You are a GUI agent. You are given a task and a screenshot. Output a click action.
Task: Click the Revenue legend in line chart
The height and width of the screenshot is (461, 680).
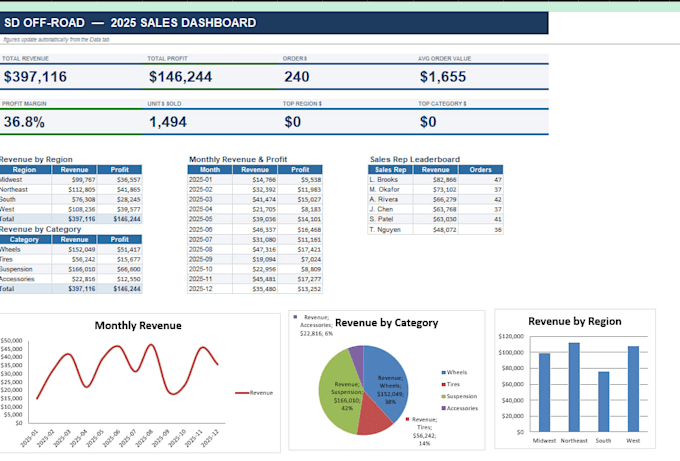coord(254,392)
